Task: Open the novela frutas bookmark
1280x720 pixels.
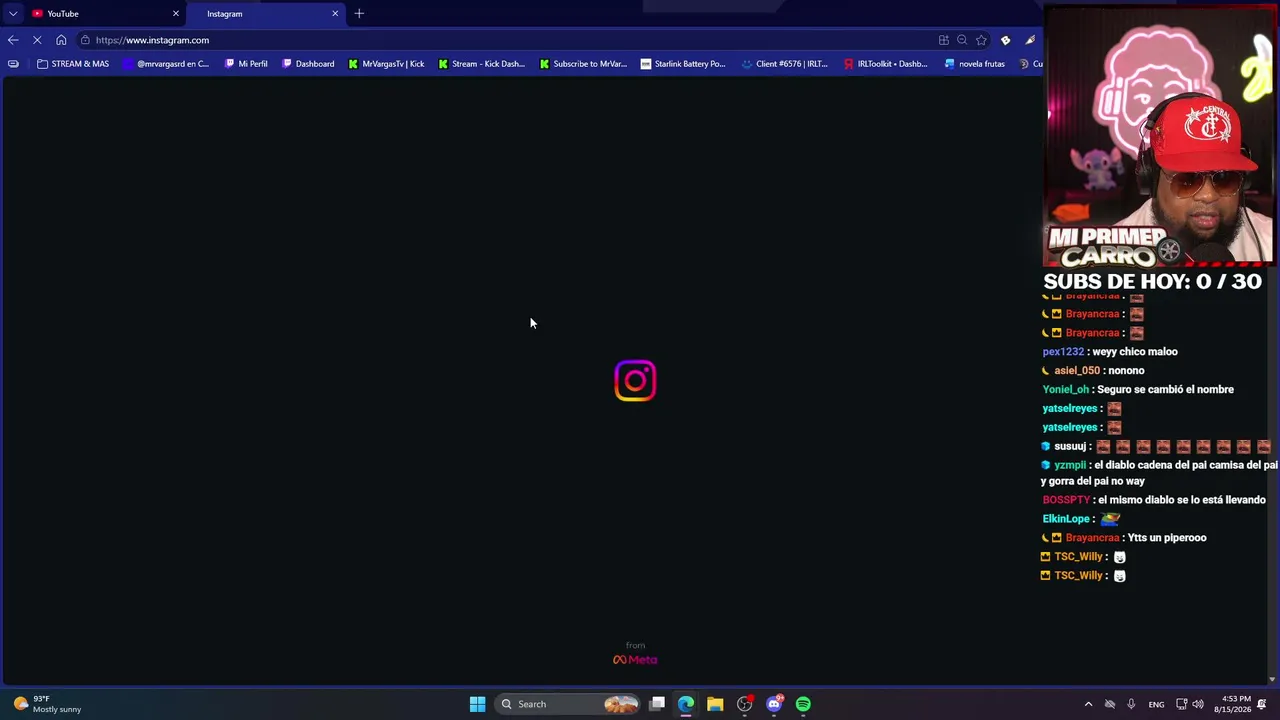Action: [975, 64]
